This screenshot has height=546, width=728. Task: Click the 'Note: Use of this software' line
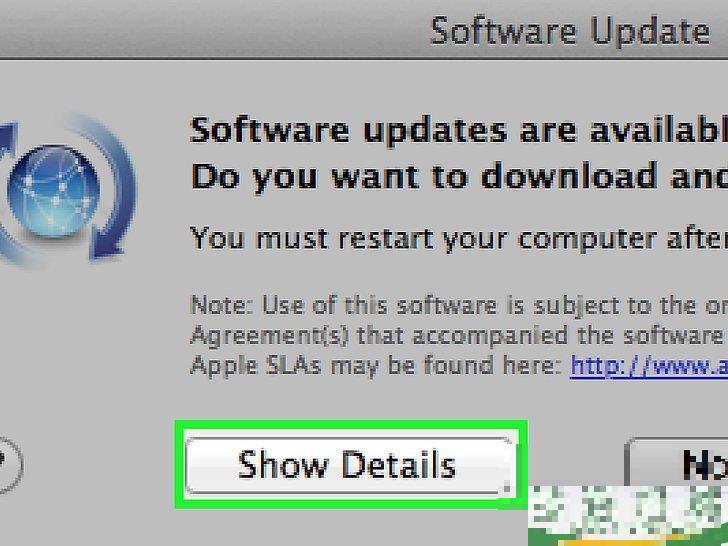point(459,306)
